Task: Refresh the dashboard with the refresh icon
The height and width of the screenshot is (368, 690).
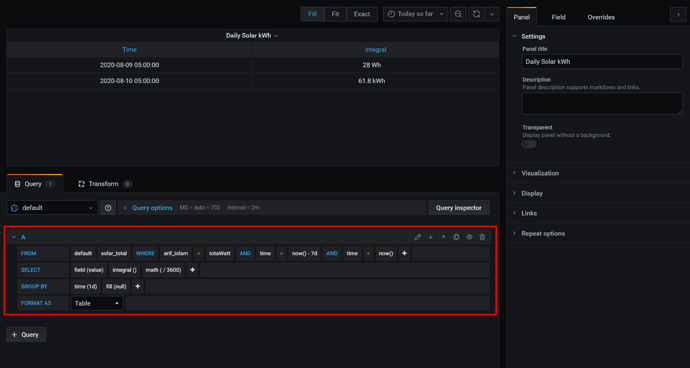Action: 477,14
